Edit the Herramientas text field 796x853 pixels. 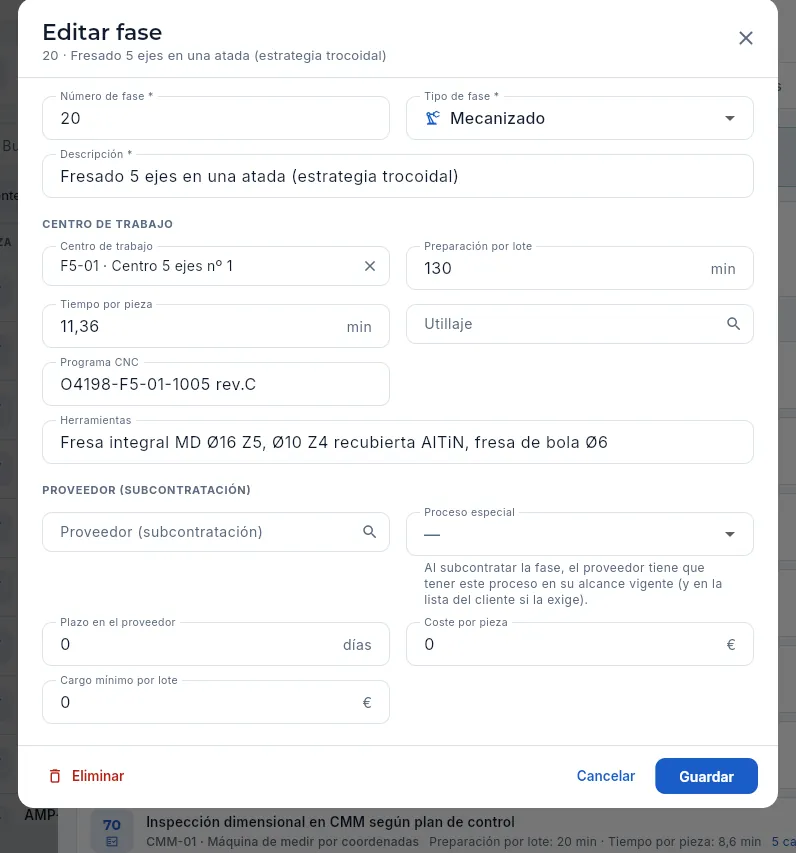click(398, 442)
